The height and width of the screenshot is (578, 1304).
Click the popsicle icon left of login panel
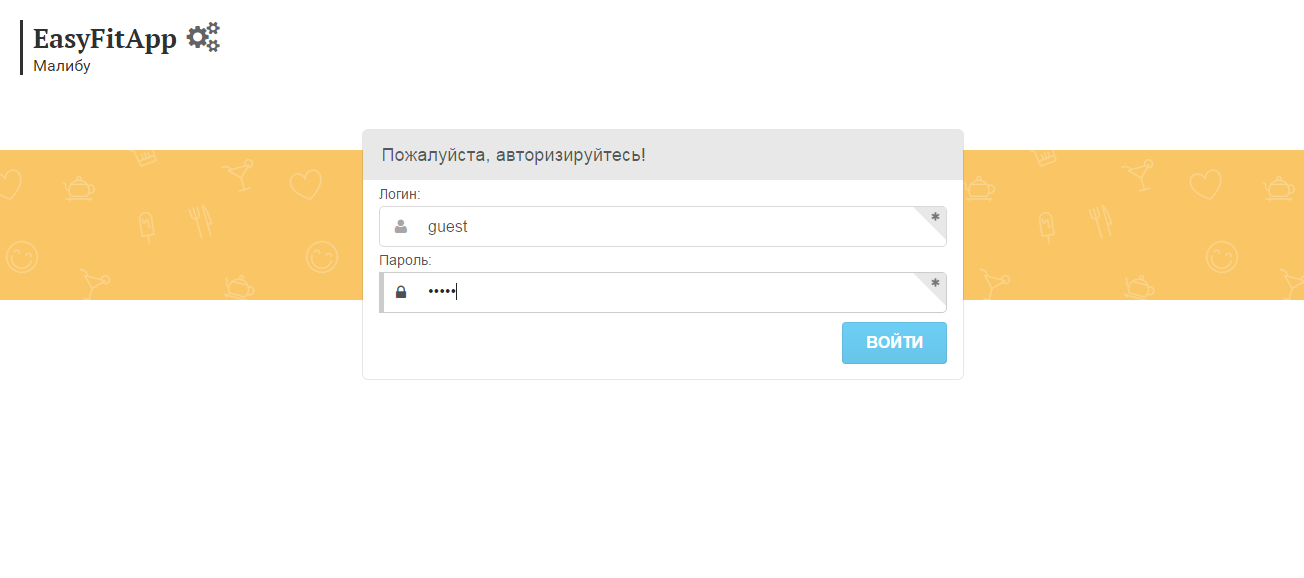(x=146, y=227)
